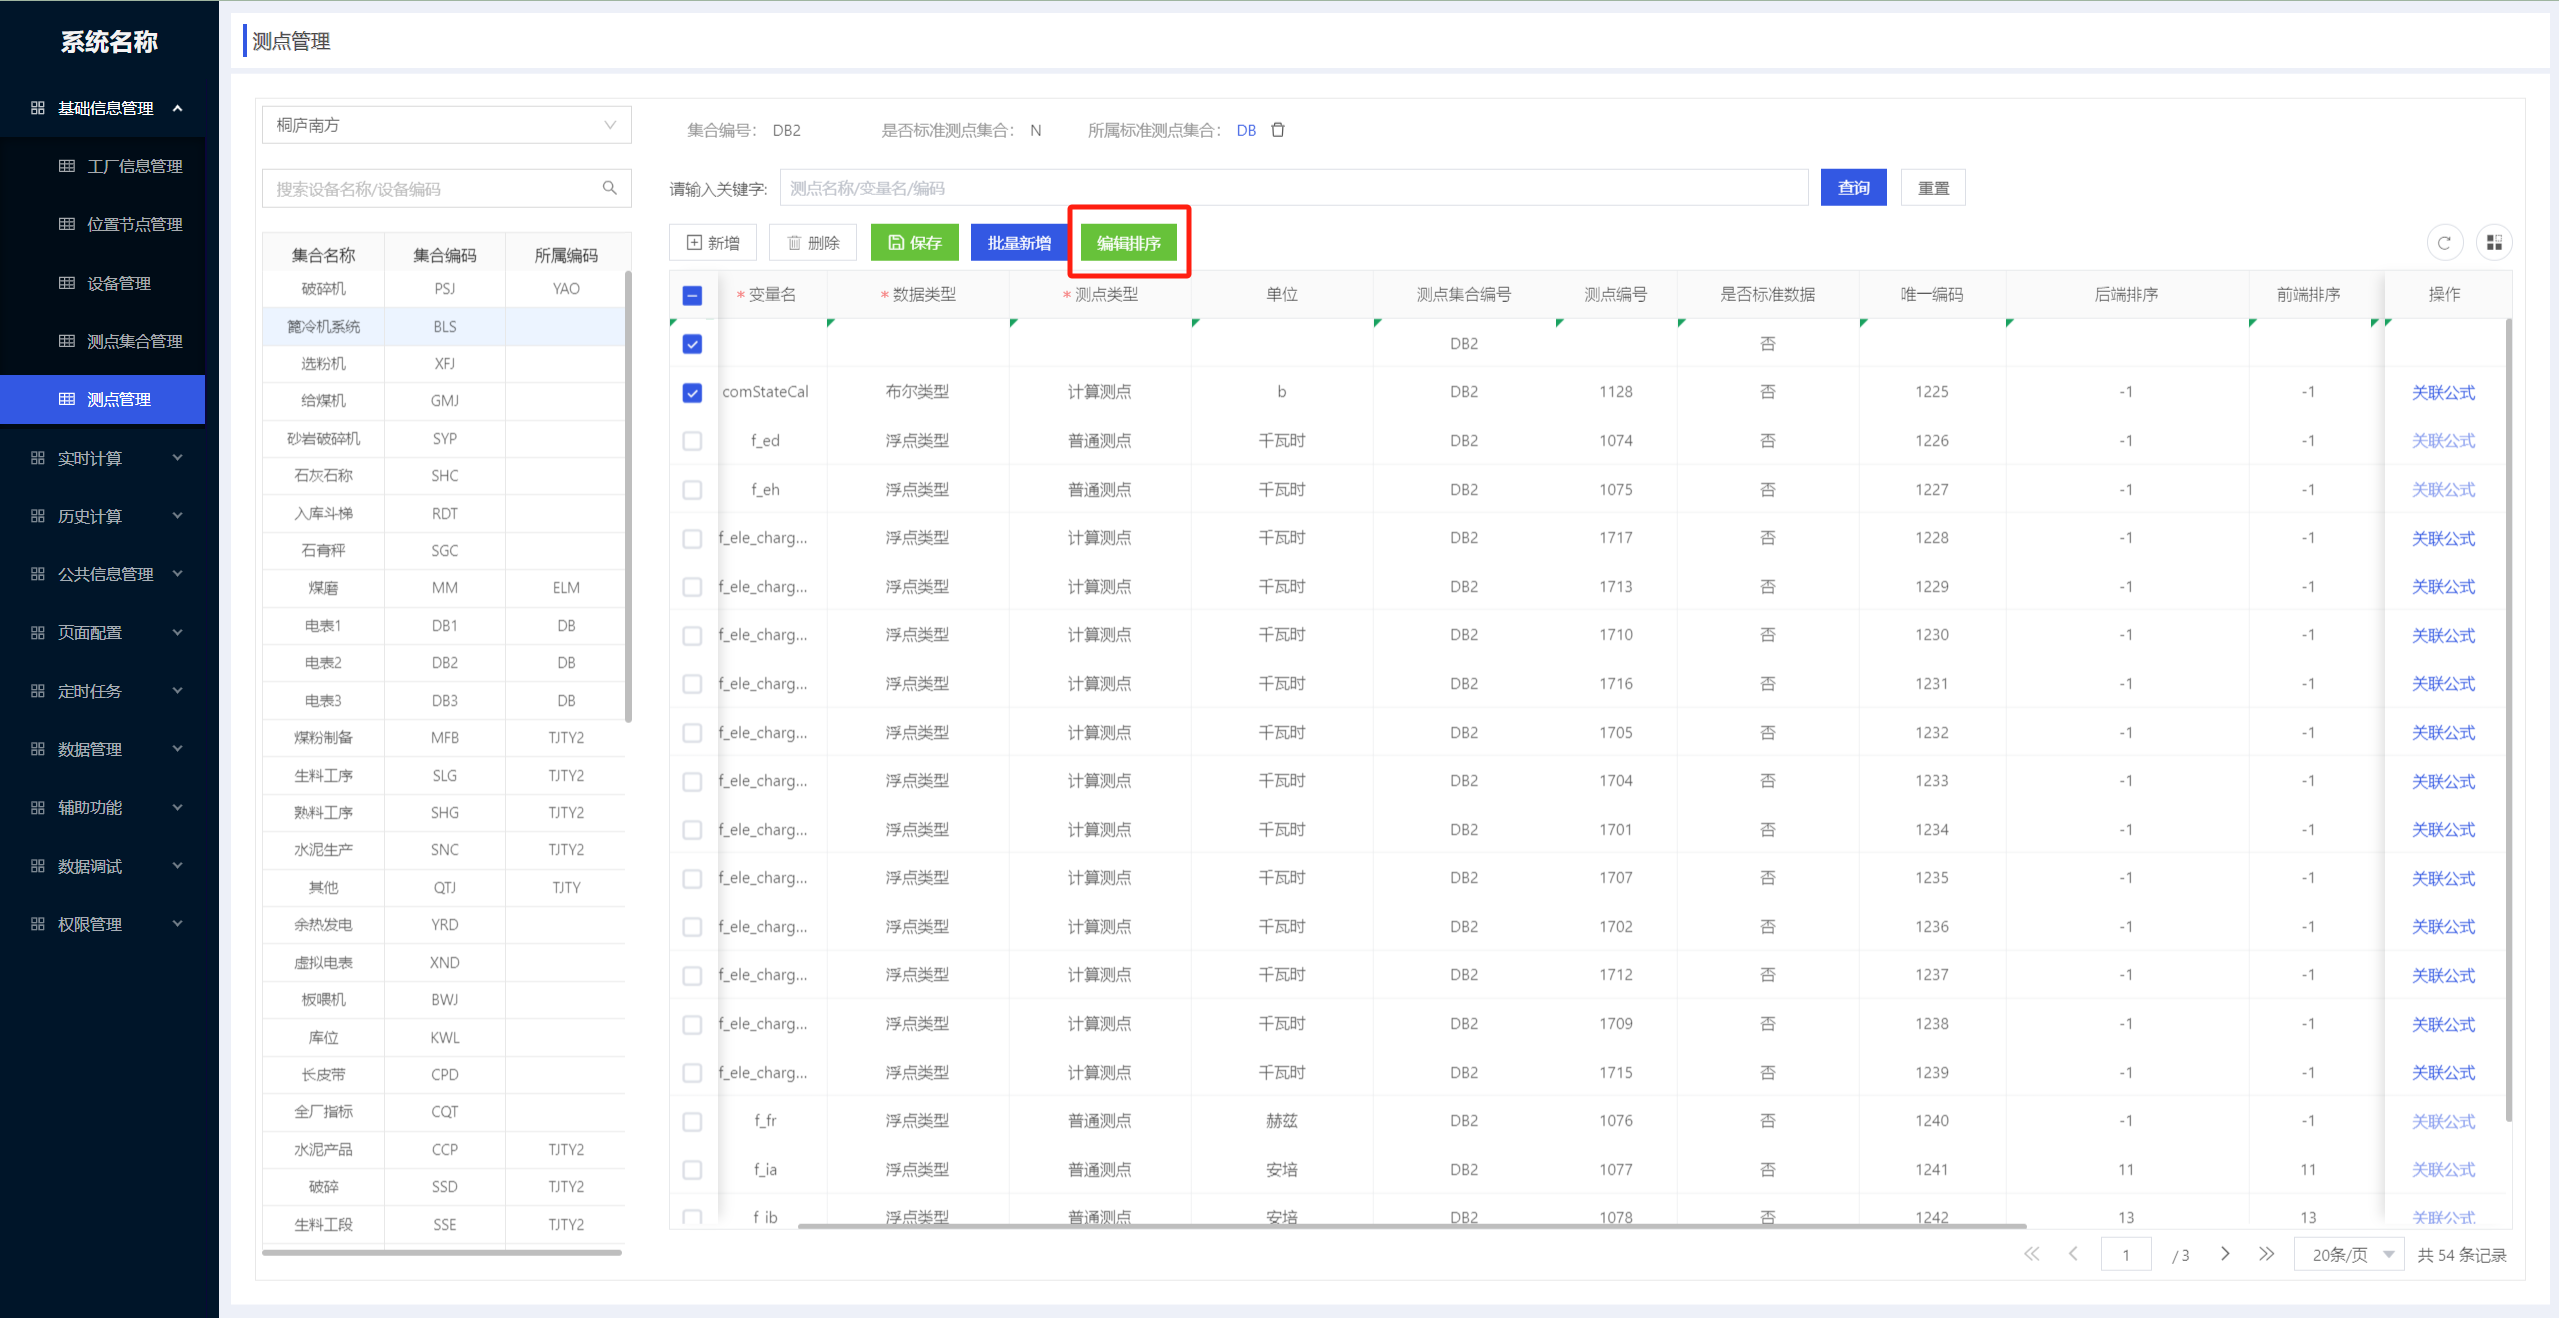Image resolution: width=2559 pixels, height=1318 pixels.
Task: Click the 历史计算 grid icon
Action: 38,516
